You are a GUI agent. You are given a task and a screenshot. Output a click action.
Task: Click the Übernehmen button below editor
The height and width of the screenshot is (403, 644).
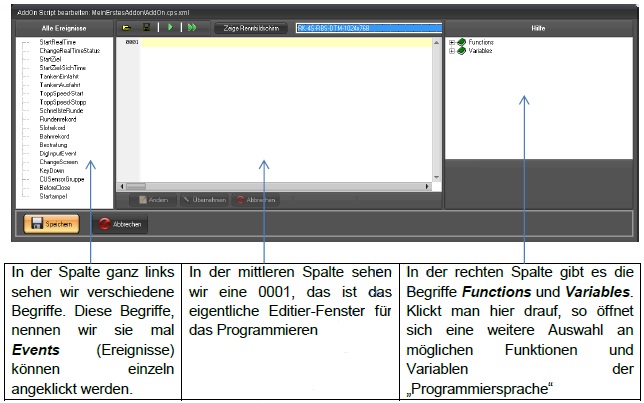coord(205,200)
